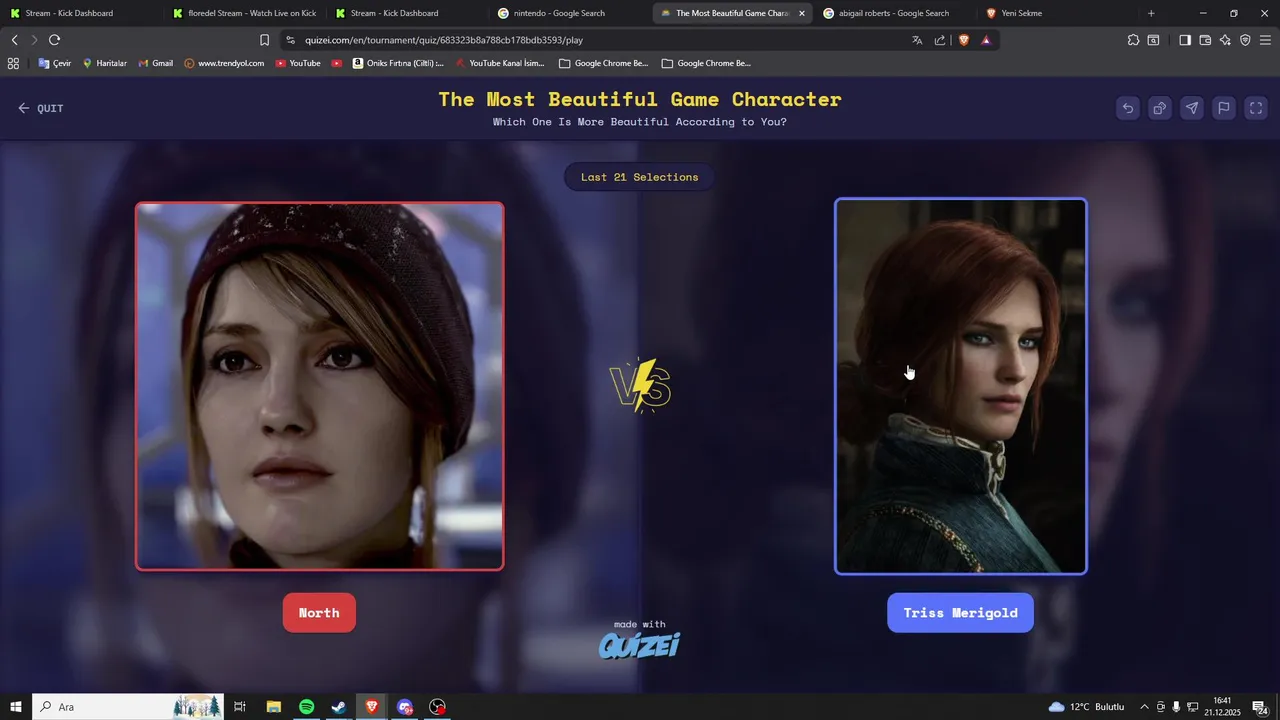Click the browser back arrow

point(14,40)
